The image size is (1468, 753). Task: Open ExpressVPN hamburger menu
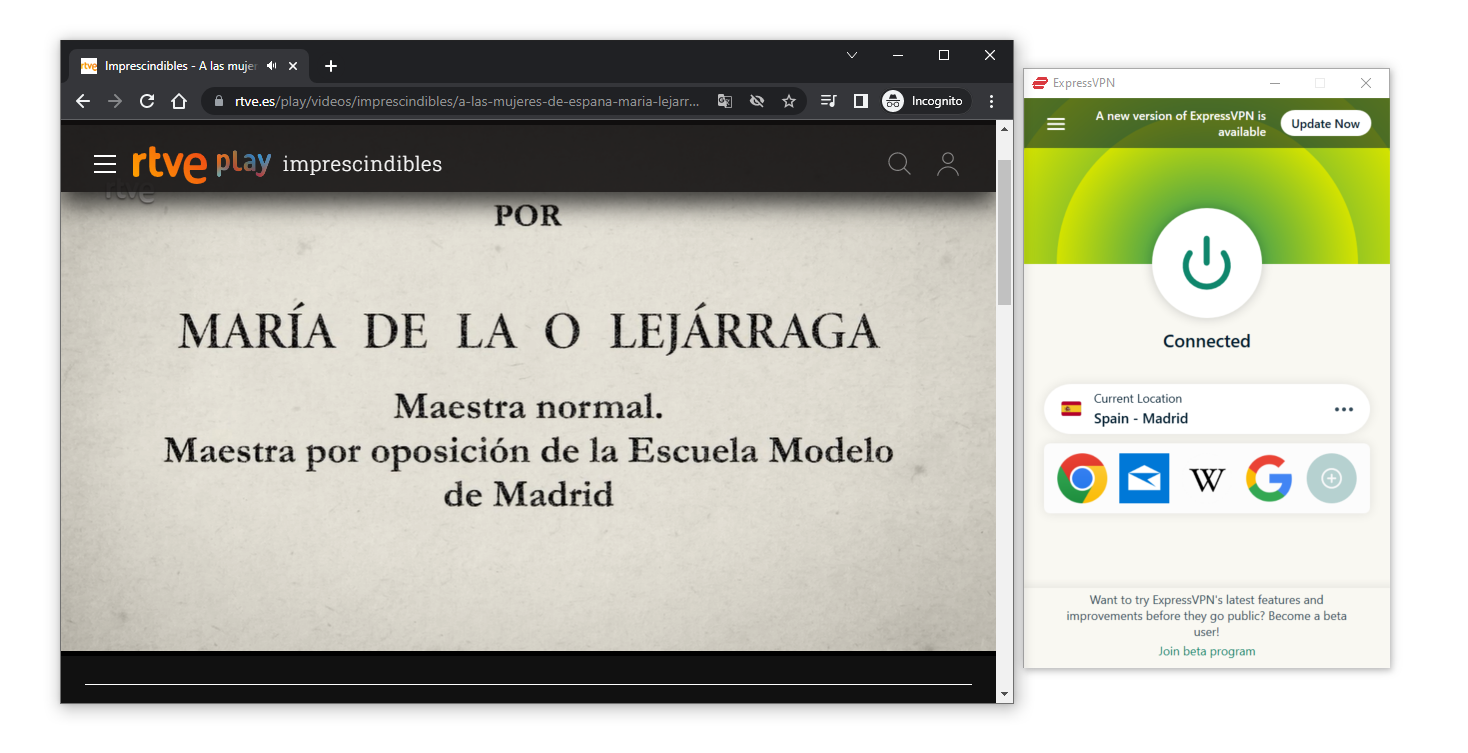point(1056,124)
